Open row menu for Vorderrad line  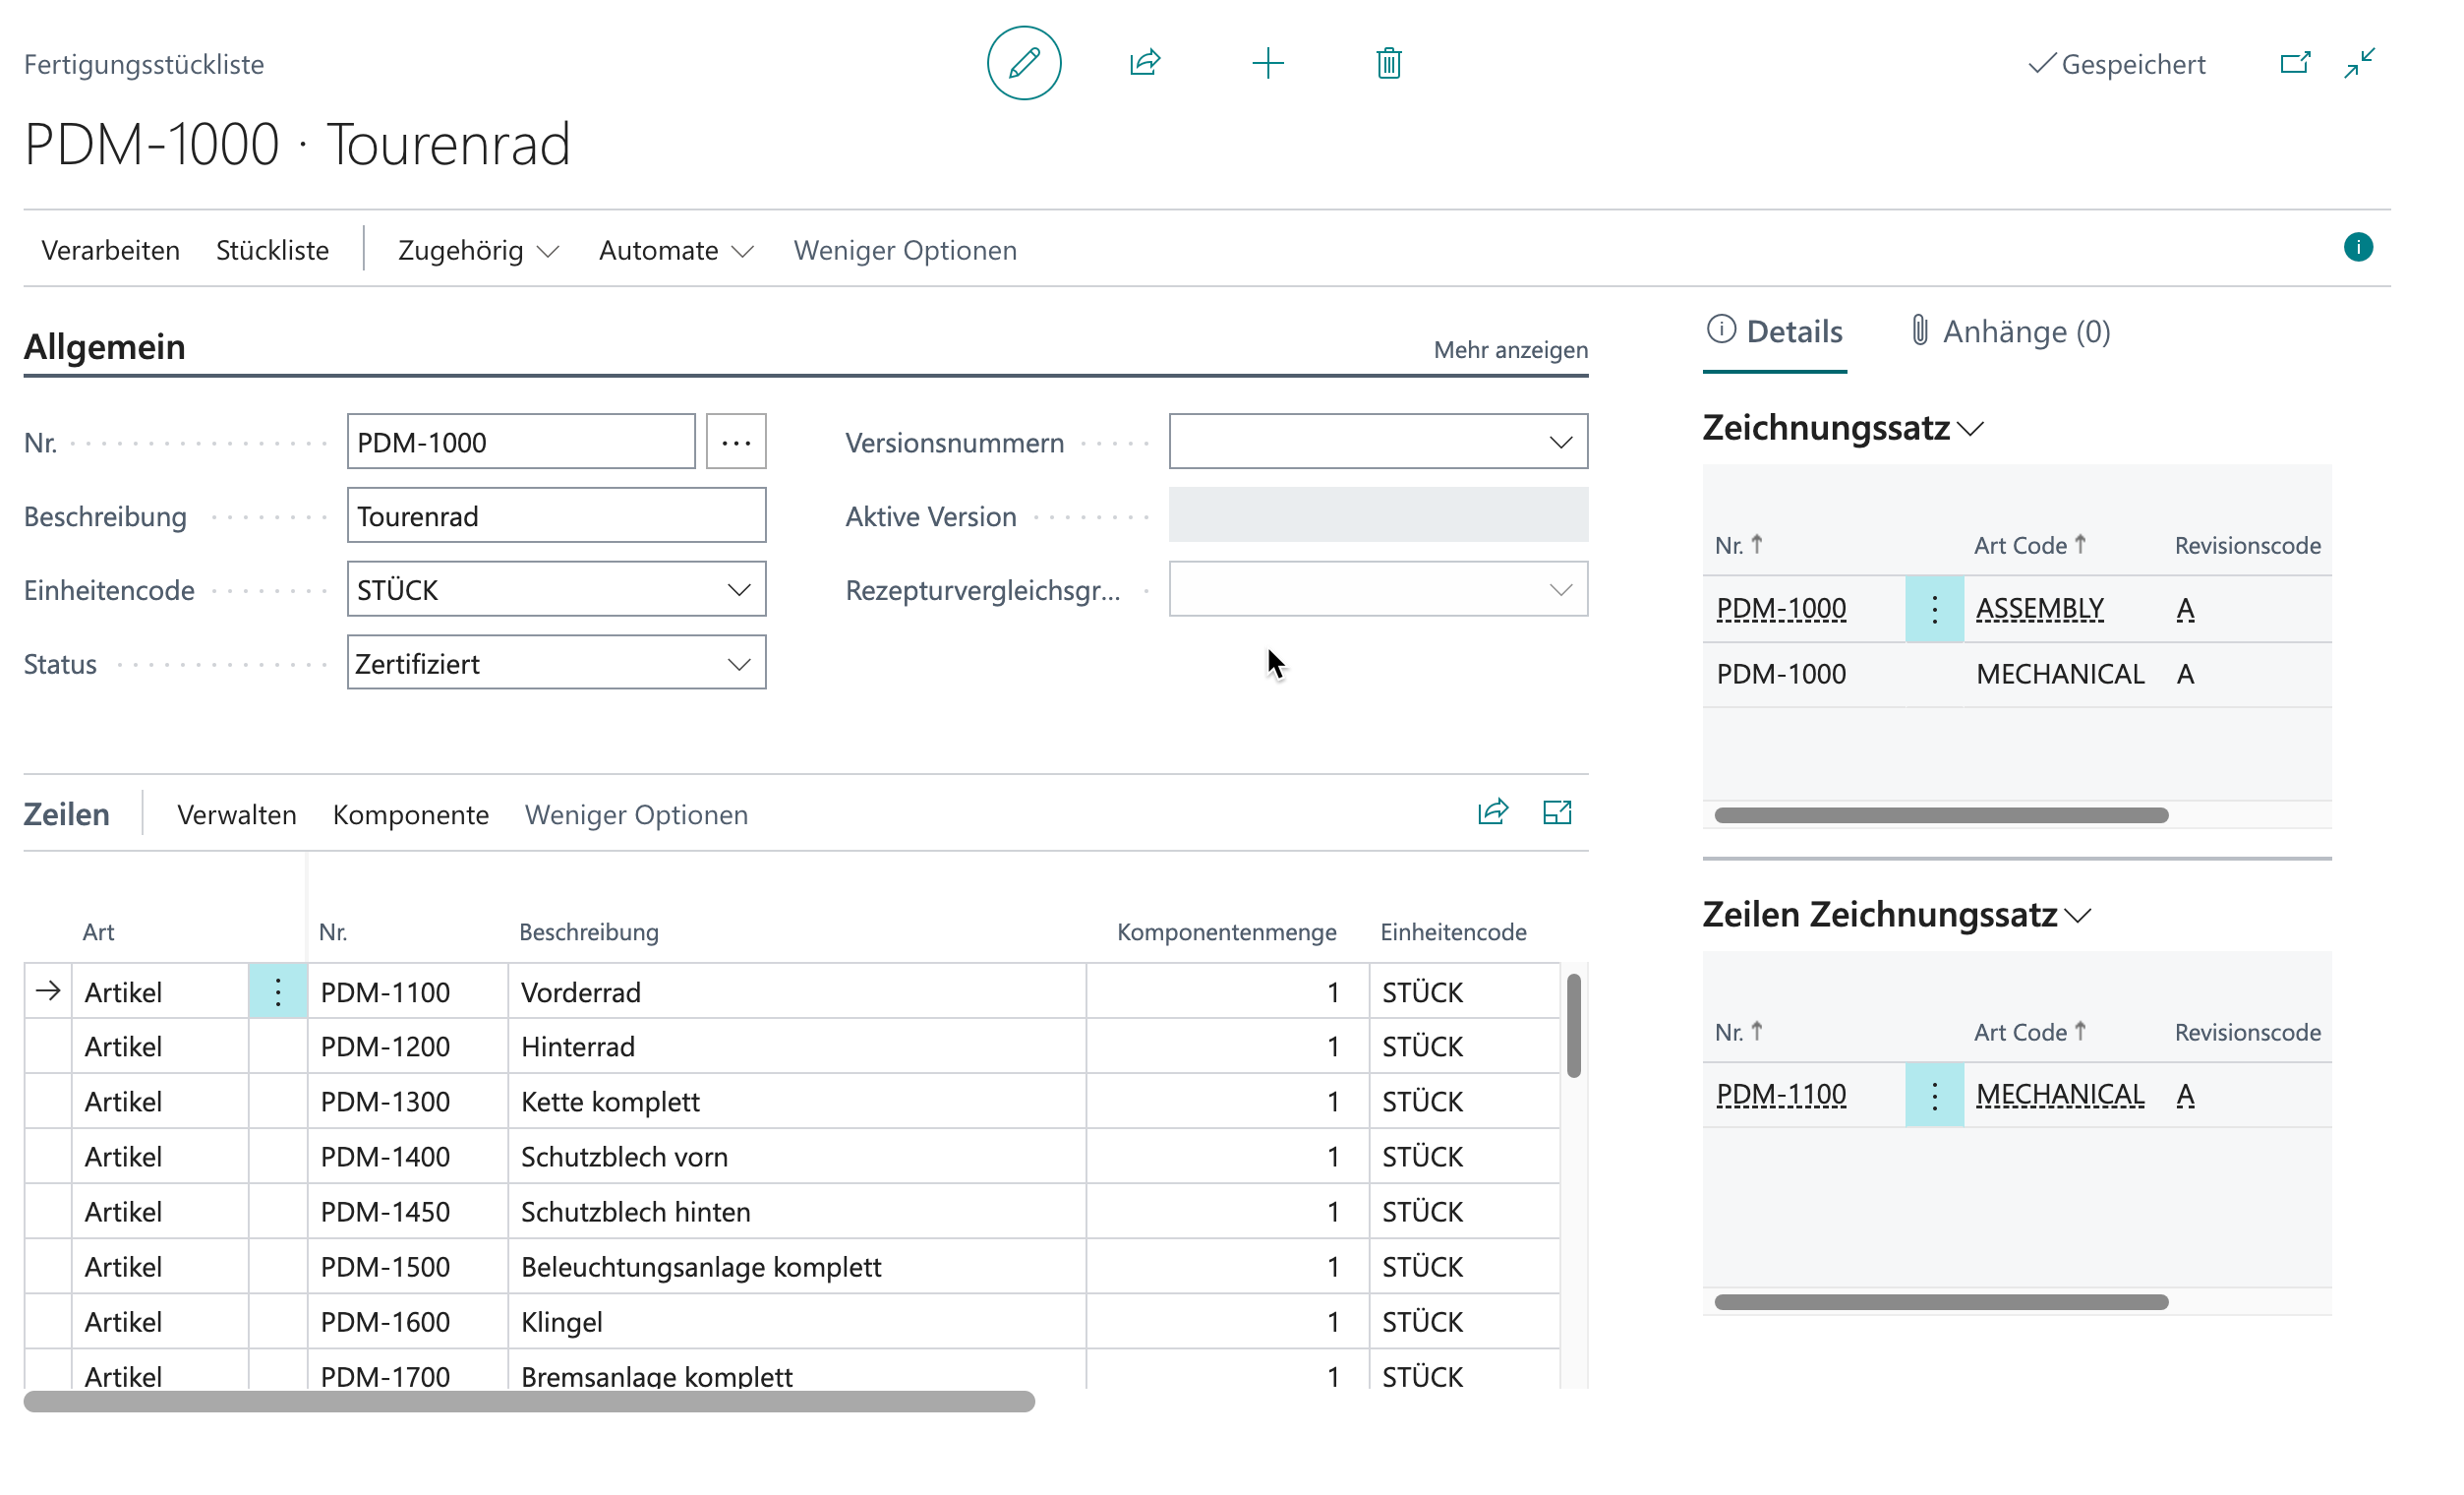click(x=278, y=991)
